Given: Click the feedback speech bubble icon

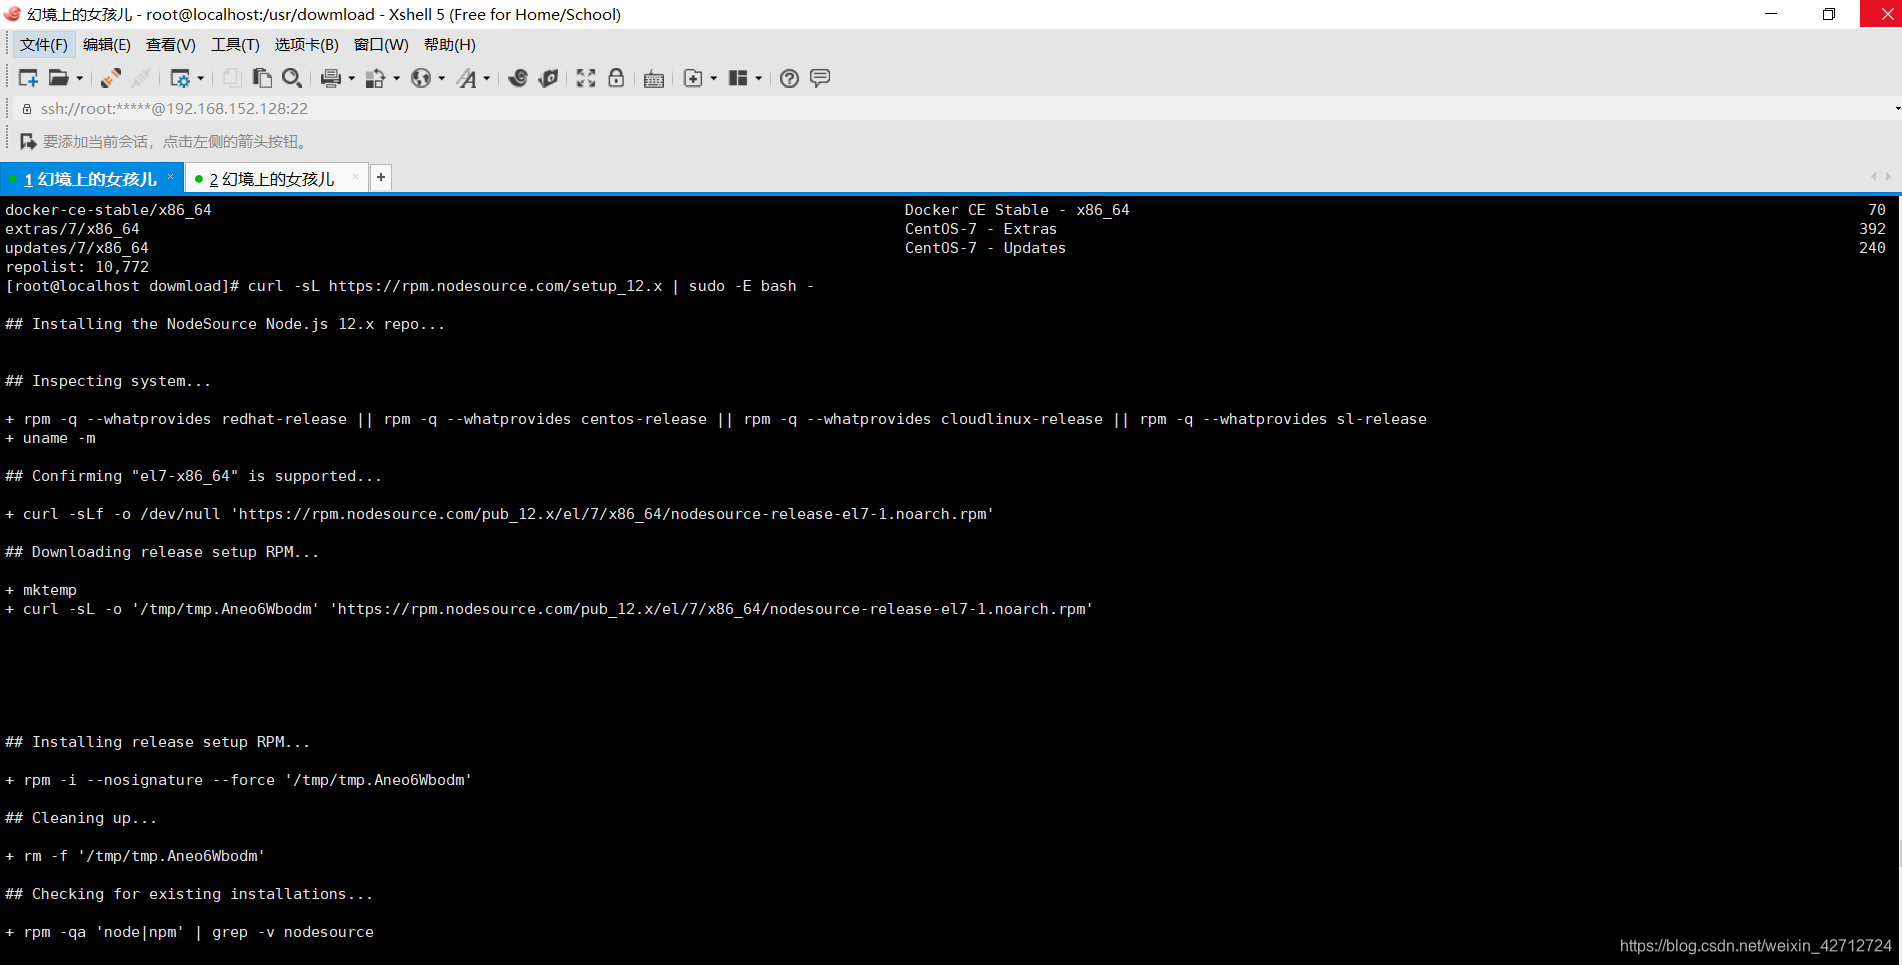Looking at the screenshot, I should tap(820, 78).
